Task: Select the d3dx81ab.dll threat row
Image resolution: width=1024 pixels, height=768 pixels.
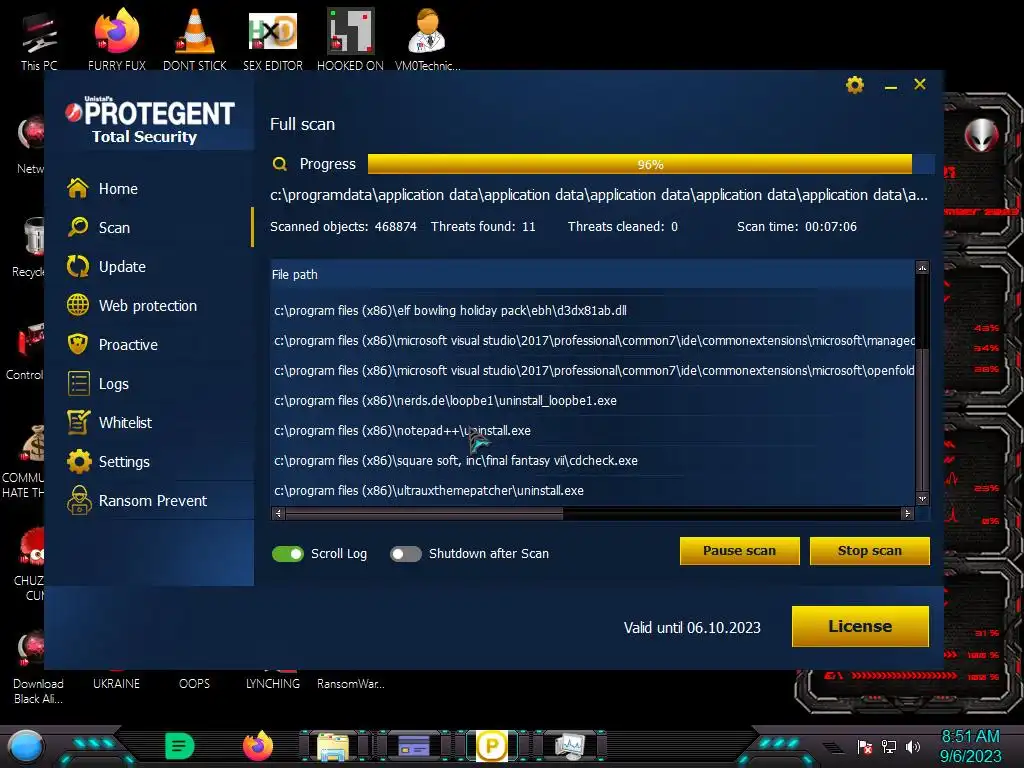Action: (x=593, y=311)
